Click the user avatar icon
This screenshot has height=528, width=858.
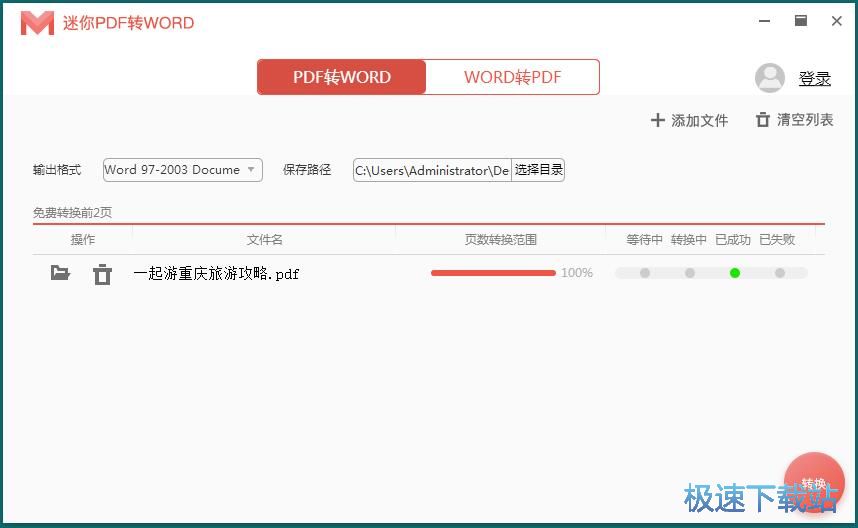tap(769, 78)
